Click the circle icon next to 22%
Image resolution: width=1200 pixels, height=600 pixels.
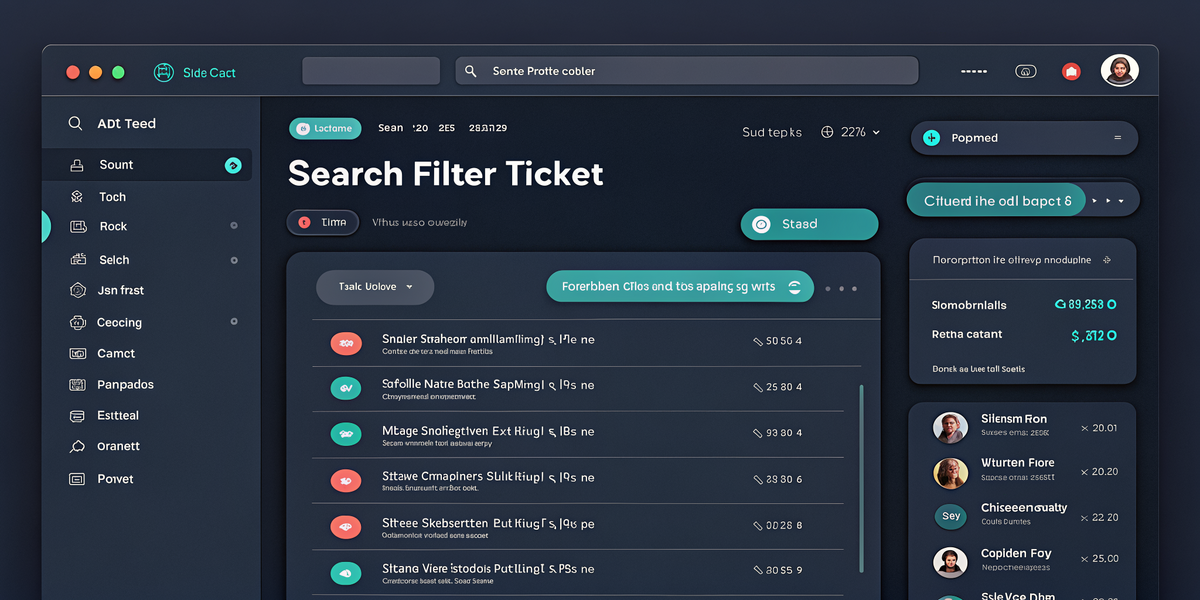[827, 132]
